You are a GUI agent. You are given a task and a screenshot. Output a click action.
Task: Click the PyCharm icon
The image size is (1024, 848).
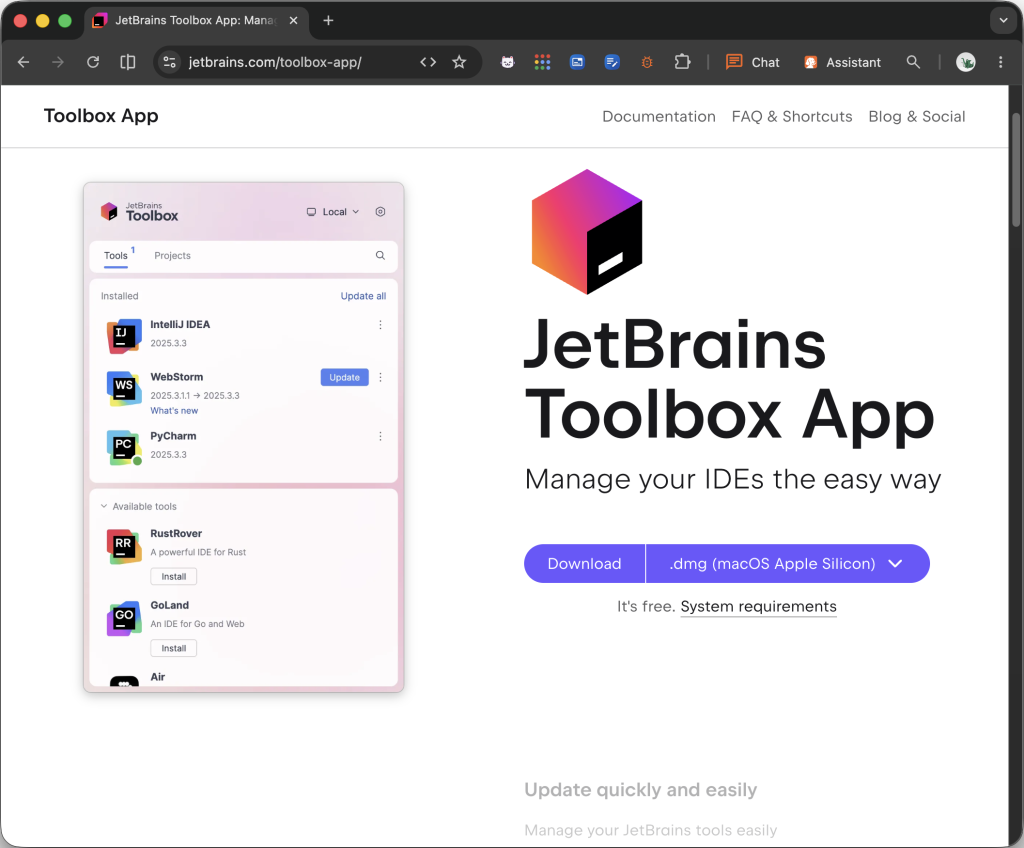[x=124, y=447]
